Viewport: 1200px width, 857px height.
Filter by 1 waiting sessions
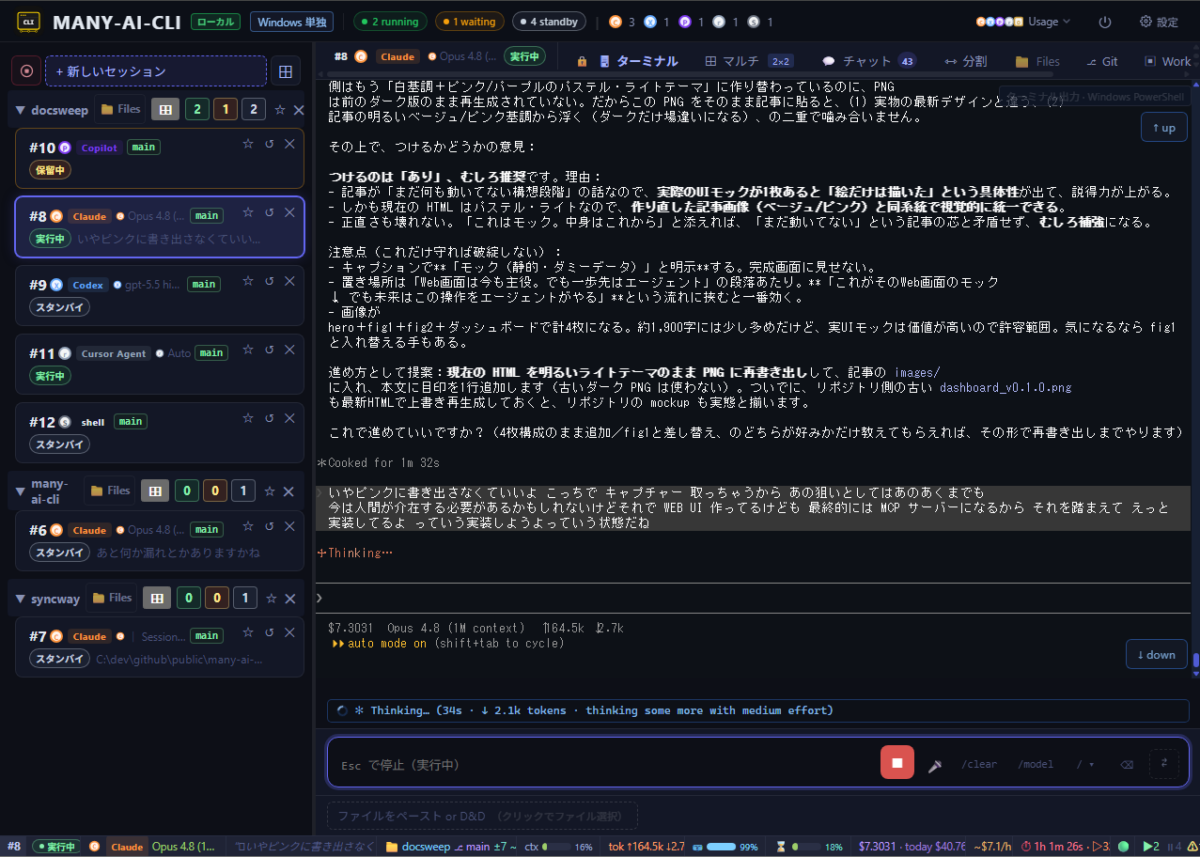[470, 21]
